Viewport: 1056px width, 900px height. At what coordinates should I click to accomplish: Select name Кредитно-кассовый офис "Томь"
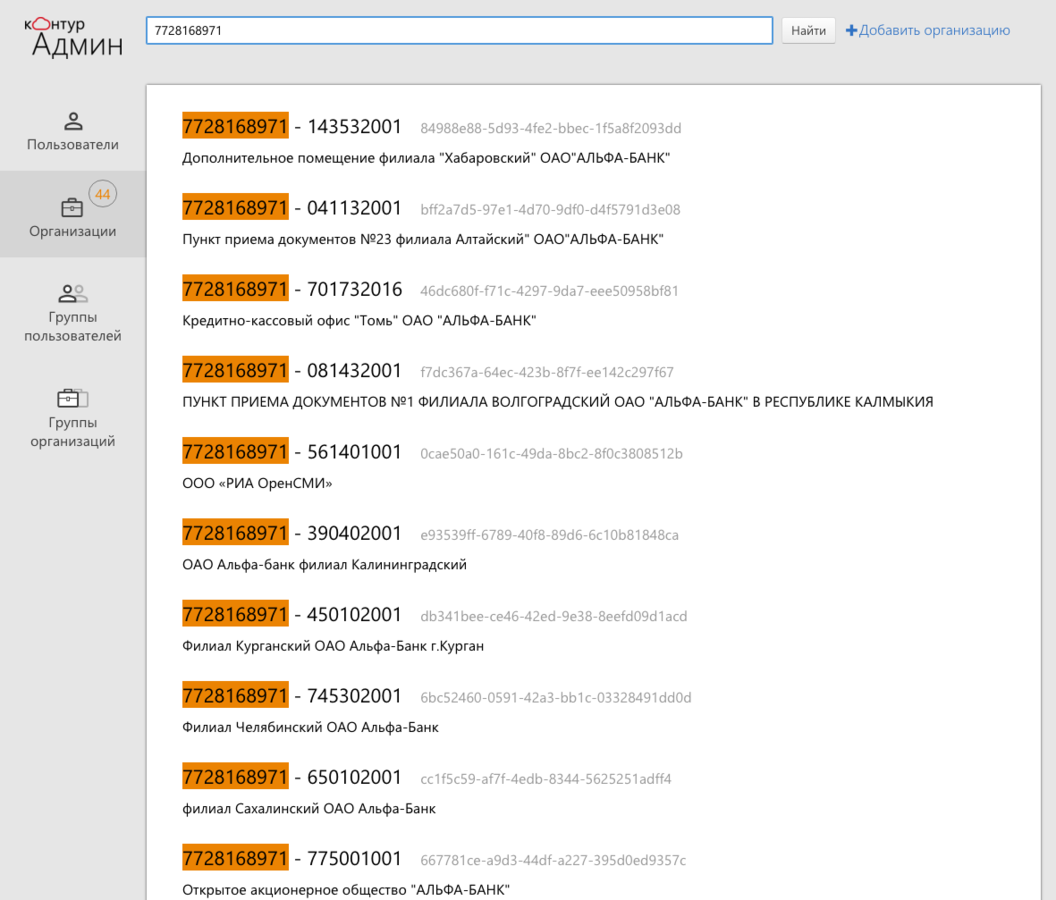[359, 321]
